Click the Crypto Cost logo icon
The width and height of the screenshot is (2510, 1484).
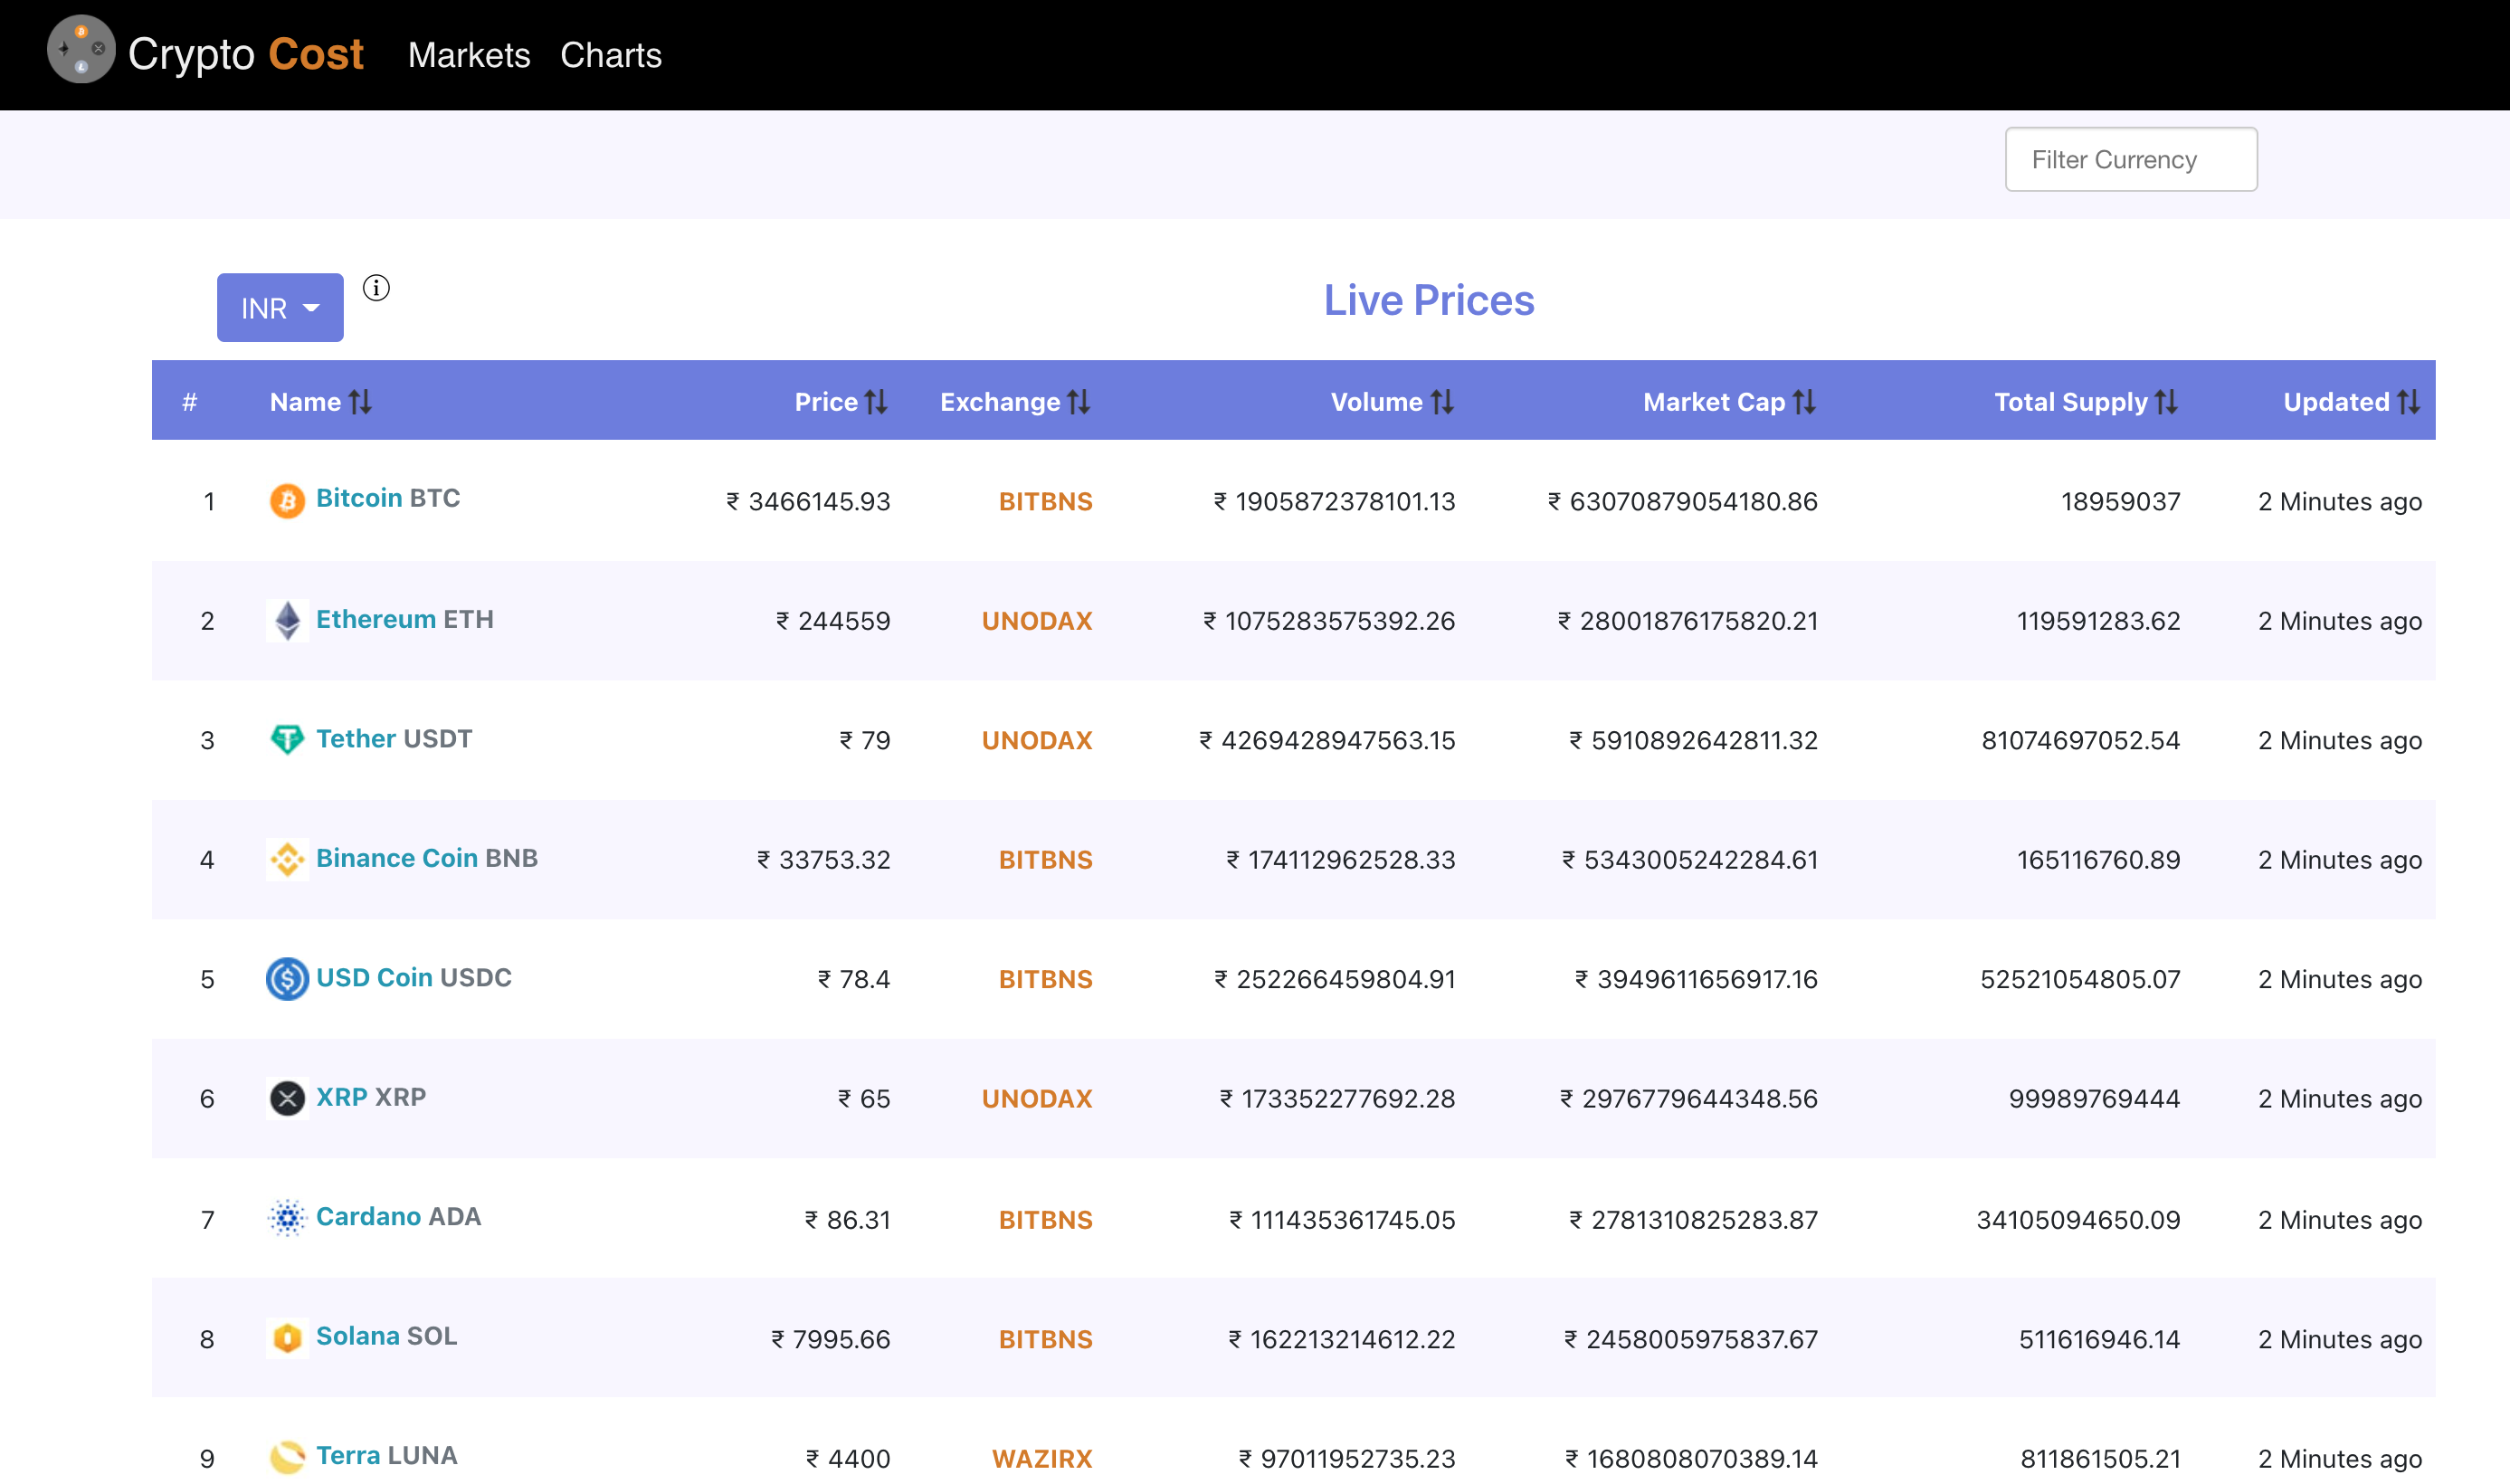(80, 48)
